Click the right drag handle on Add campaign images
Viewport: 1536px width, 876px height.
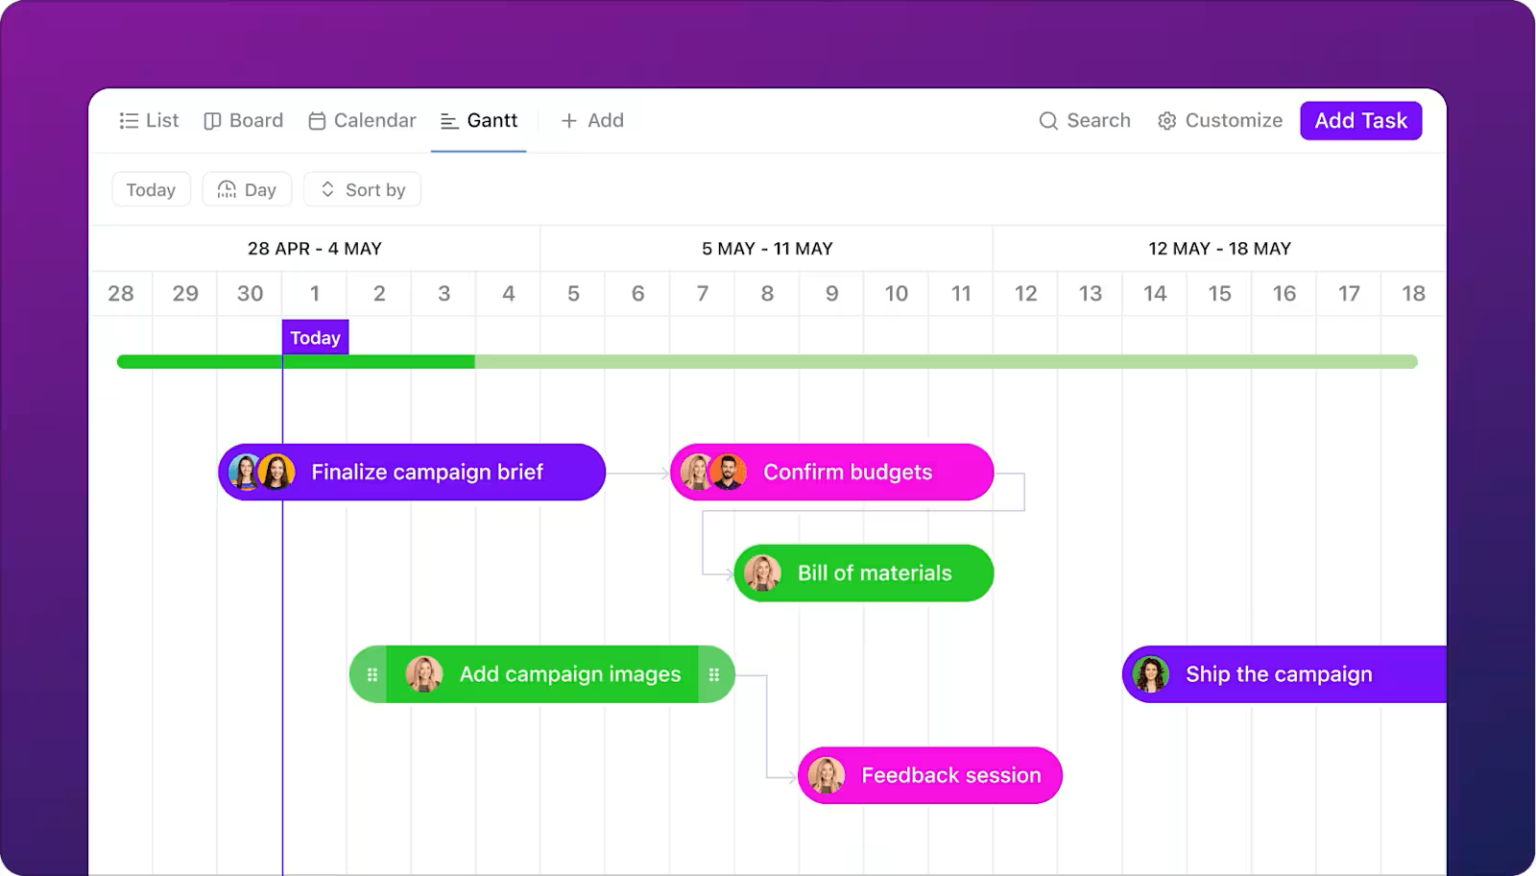(x=714, y=674)
